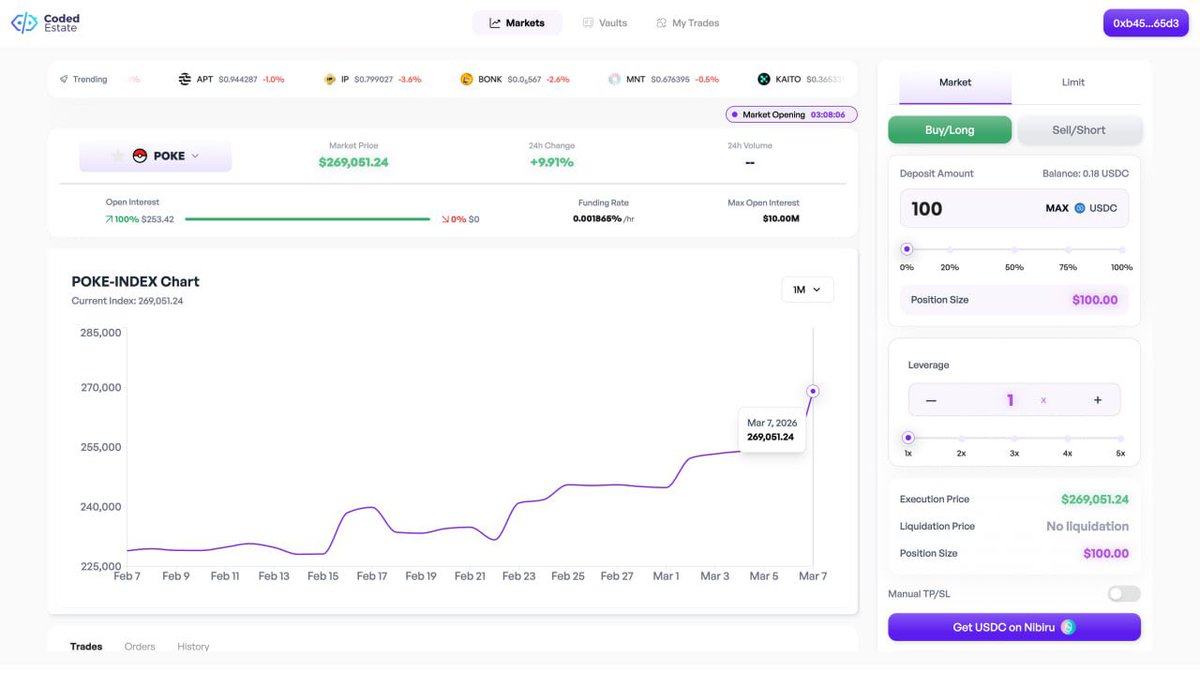
Task: Decrease leverage with minus button
Action: tap(931, 400)
